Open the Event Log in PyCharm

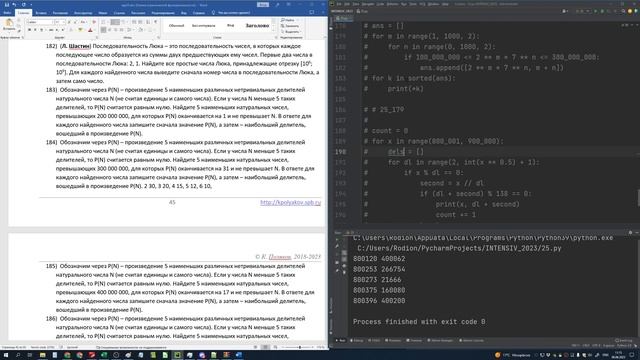[623, 340]
